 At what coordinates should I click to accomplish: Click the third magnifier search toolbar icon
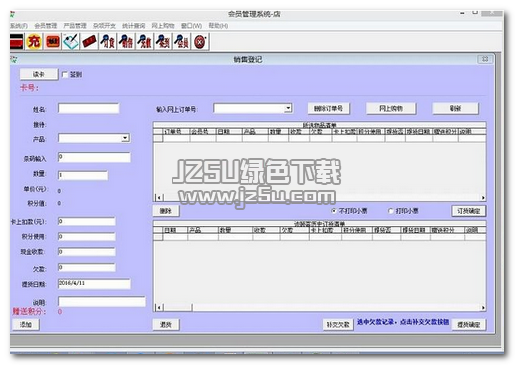pyautogui.click(x=145, y=42)
